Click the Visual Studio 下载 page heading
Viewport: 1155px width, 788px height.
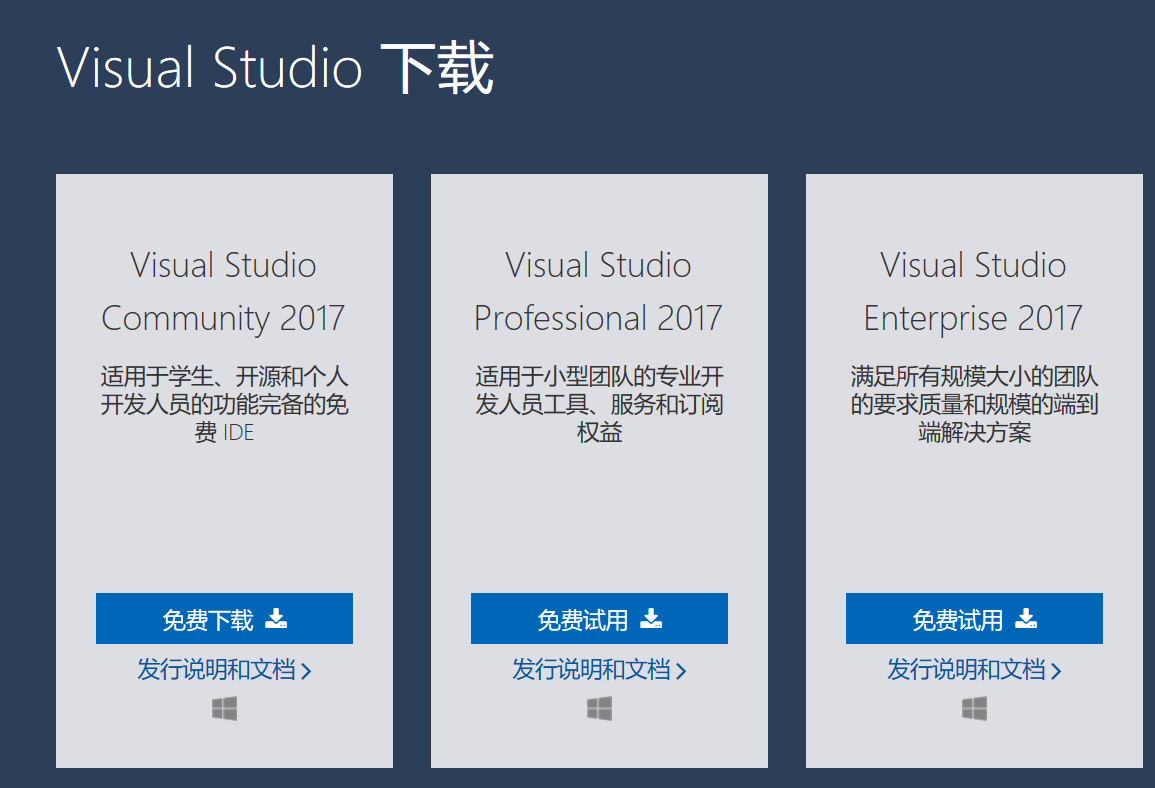click(275, 68)
